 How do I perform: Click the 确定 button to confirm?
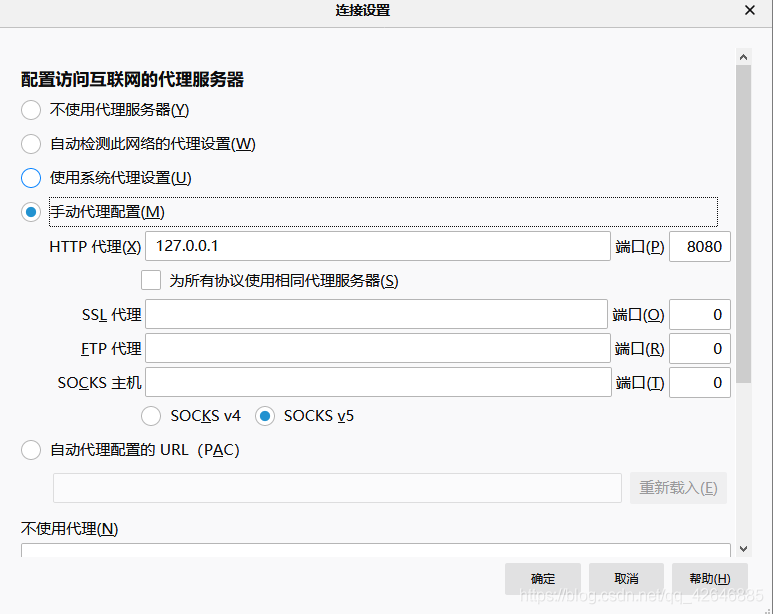[543, 578]
